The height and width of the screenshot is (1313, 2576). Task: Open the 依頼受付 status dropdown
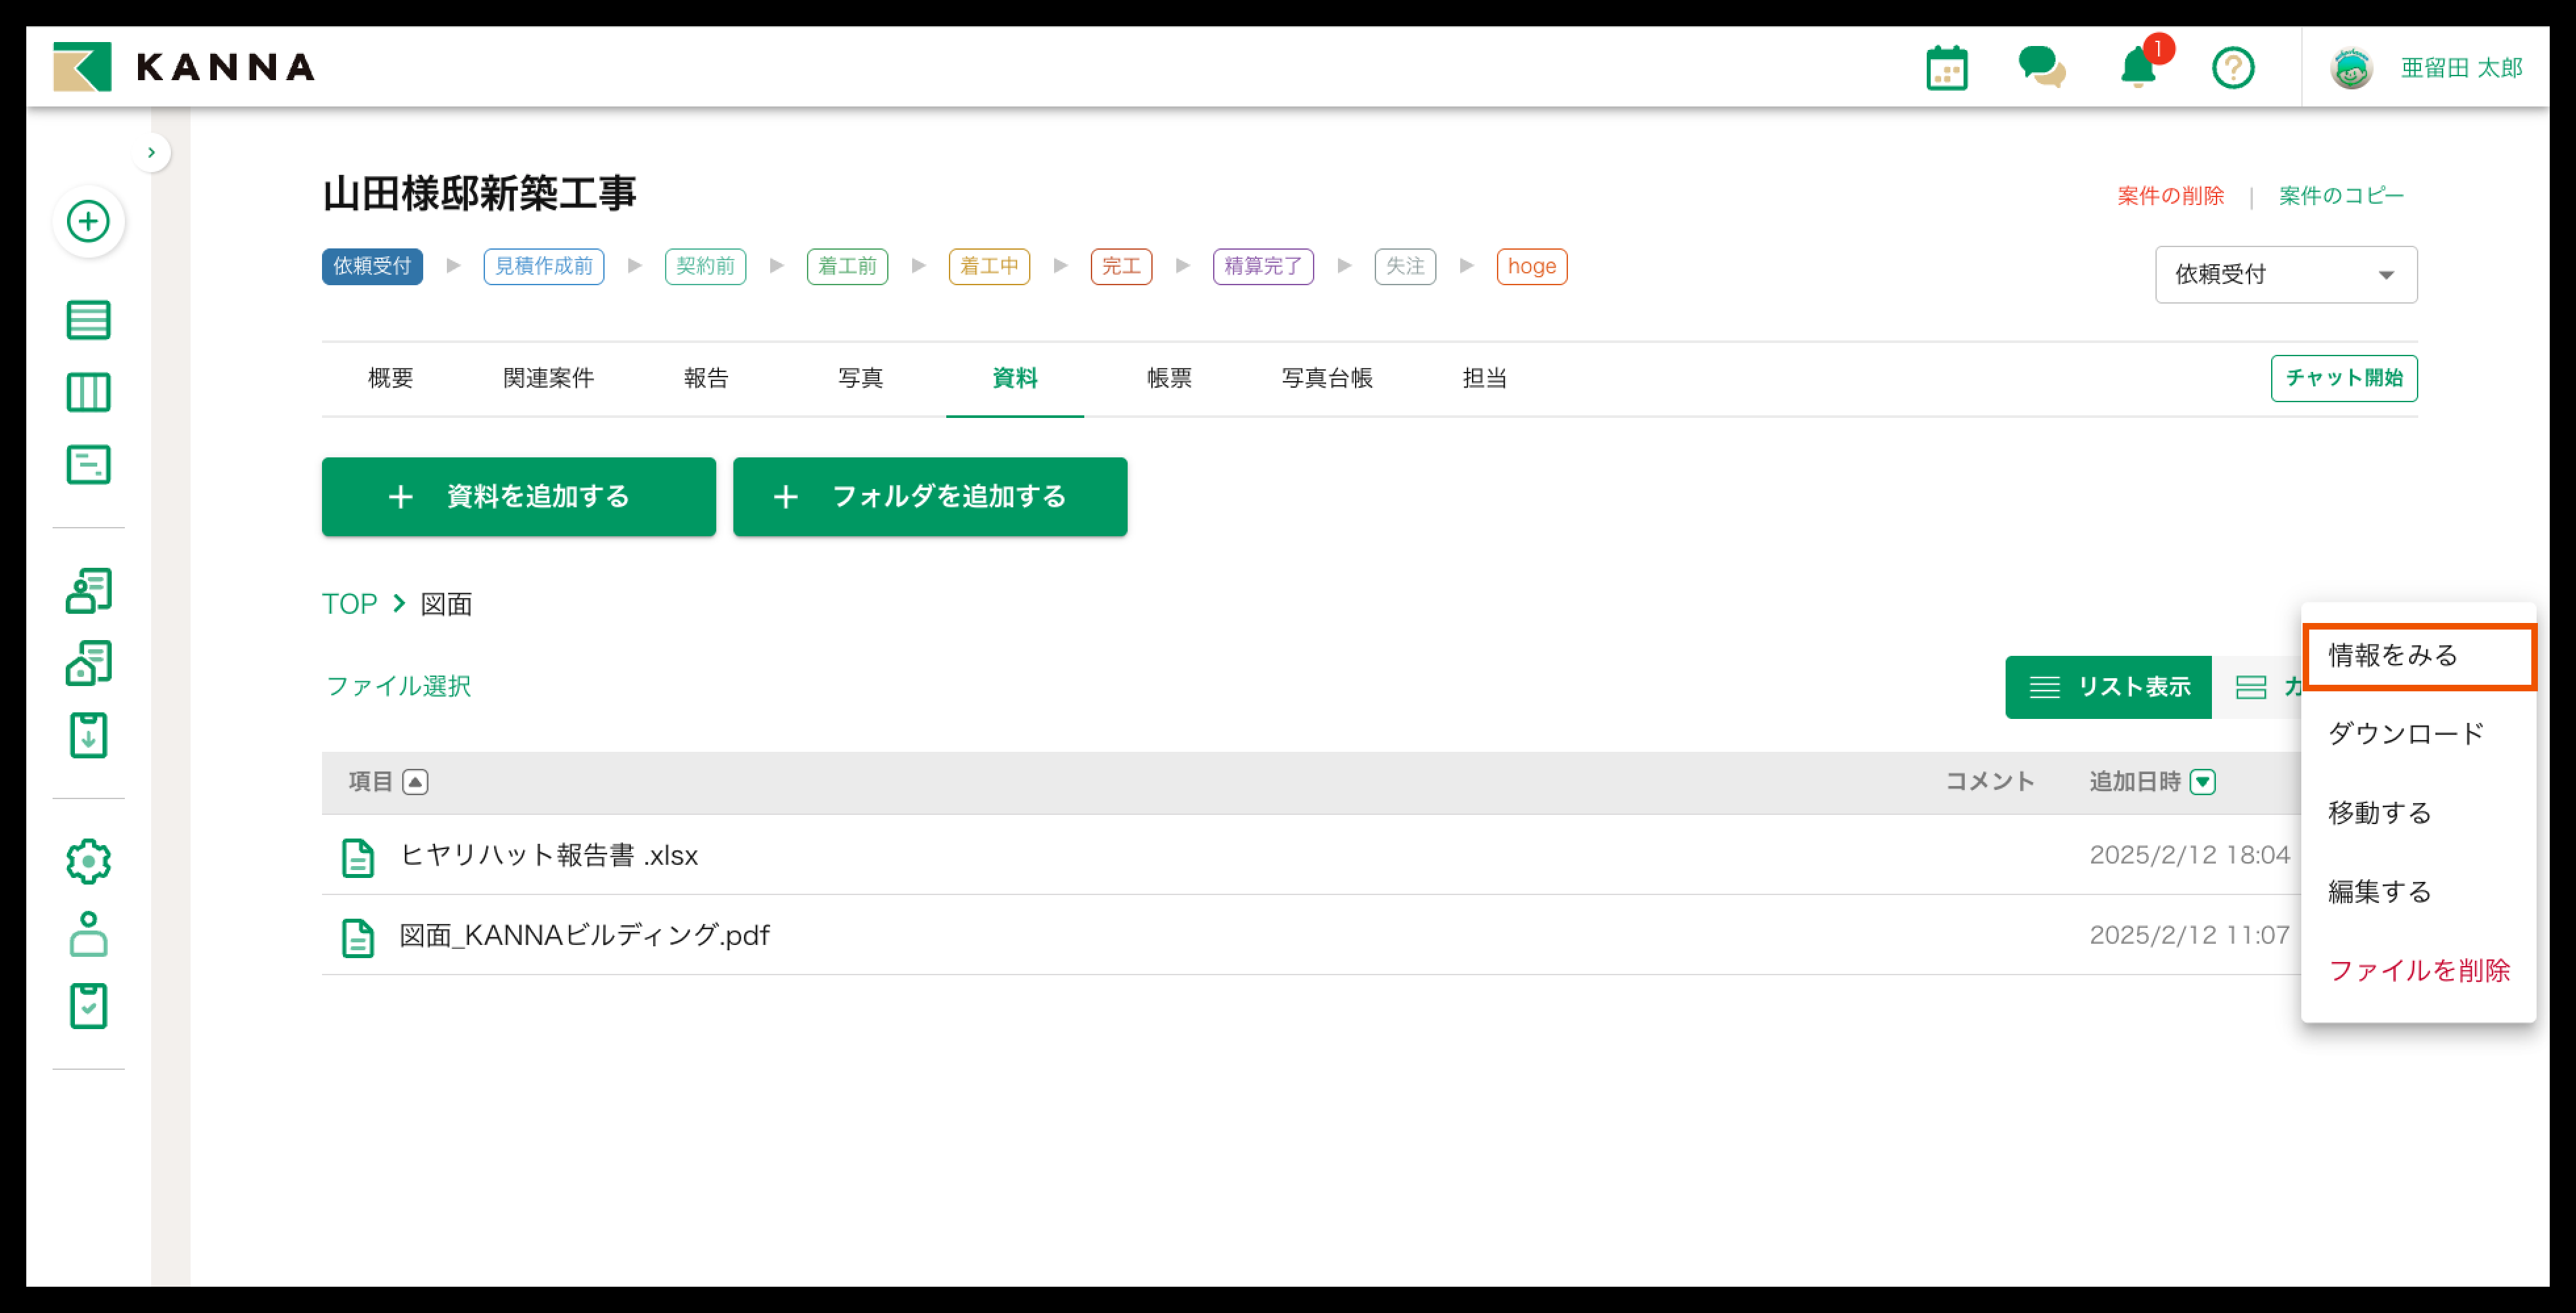[x=2285, y=274]
